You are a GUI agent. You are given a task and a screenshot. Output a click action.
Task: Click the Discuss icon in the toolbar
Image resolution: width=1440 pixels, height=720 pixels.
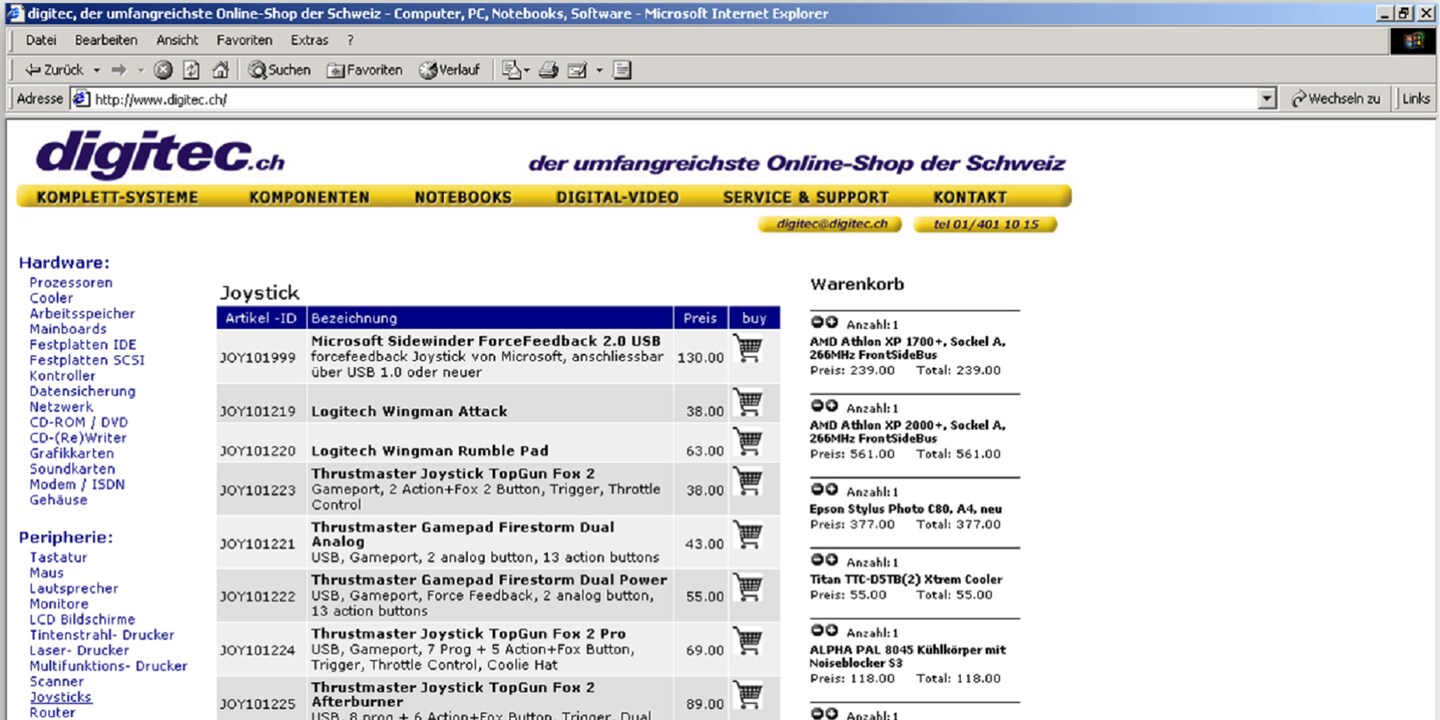622,70
